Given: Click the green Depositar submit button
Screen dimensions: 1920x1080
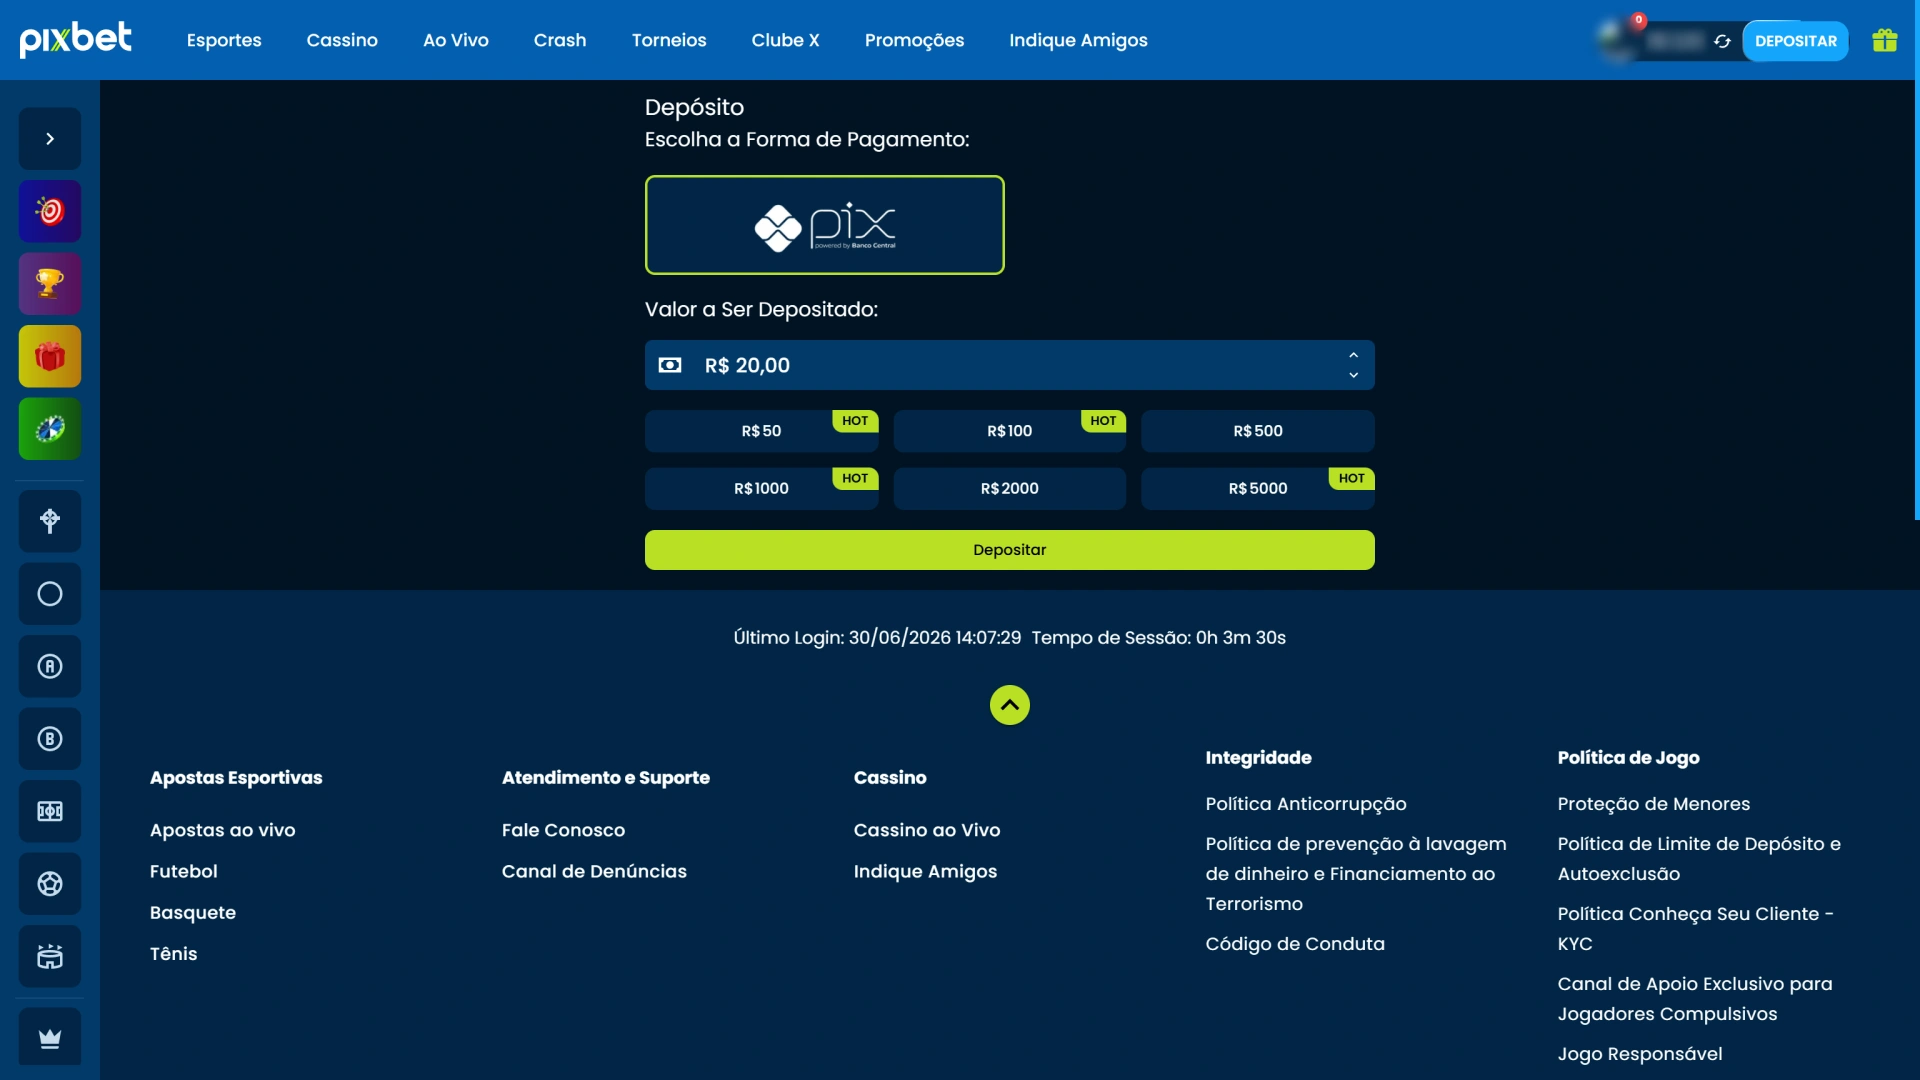Looking at the screenshot, I should click(1010, 550).
